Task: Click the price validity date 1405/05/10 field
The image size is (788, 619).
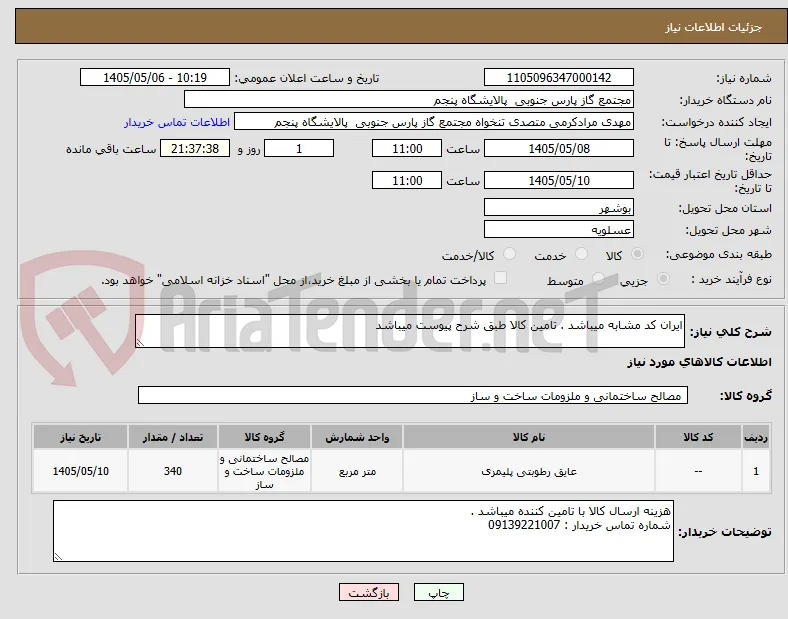Action: [x=559, y=180]
